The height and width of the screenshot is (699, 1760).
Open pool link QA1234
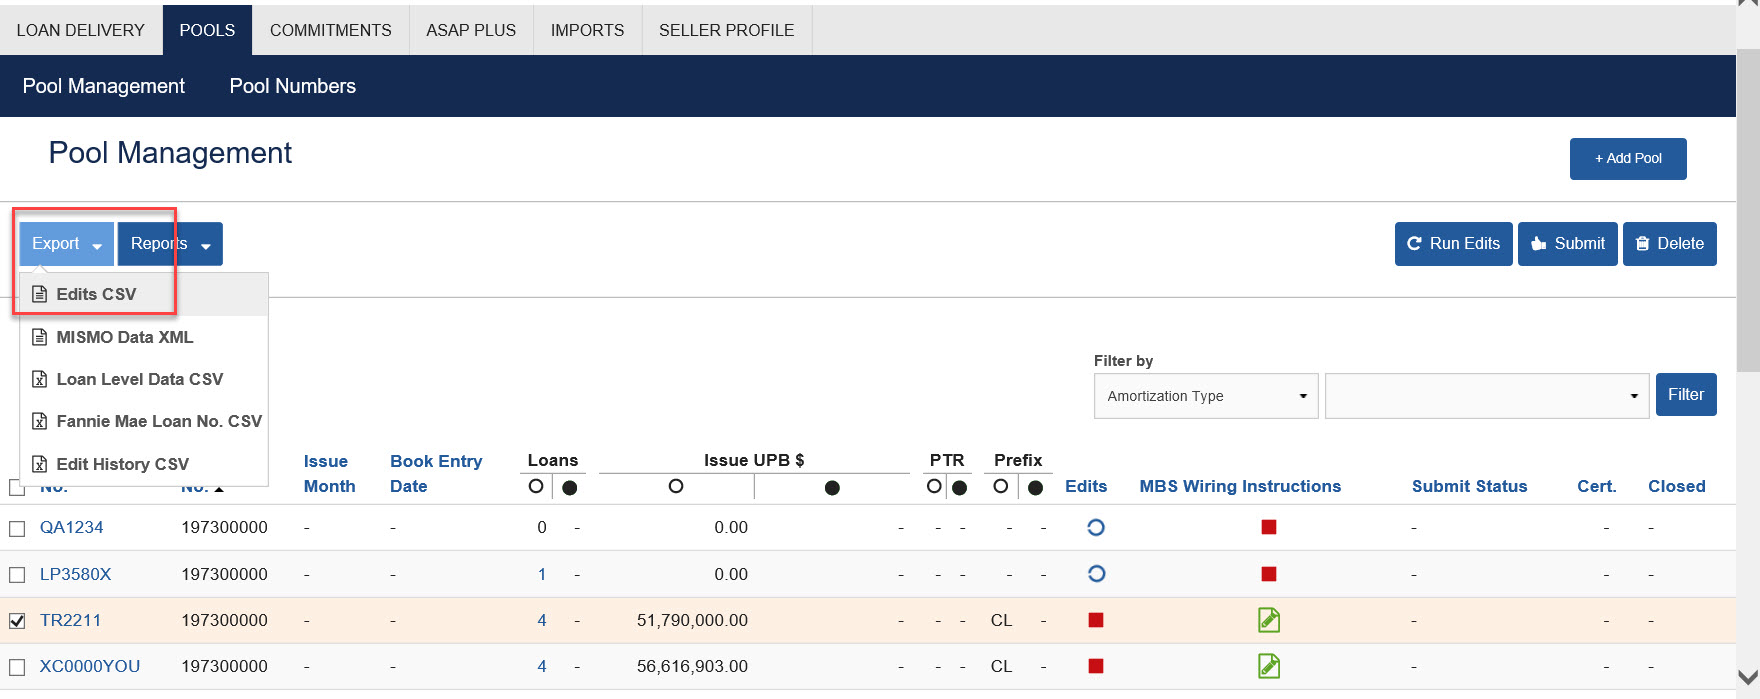72,527
